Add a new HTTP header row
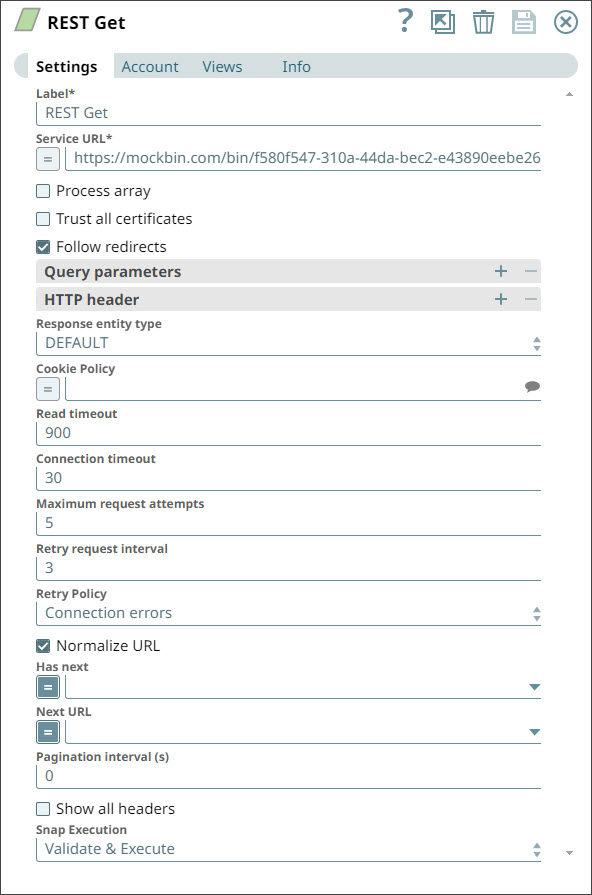 pyautogui.click(x=500, y=299)
